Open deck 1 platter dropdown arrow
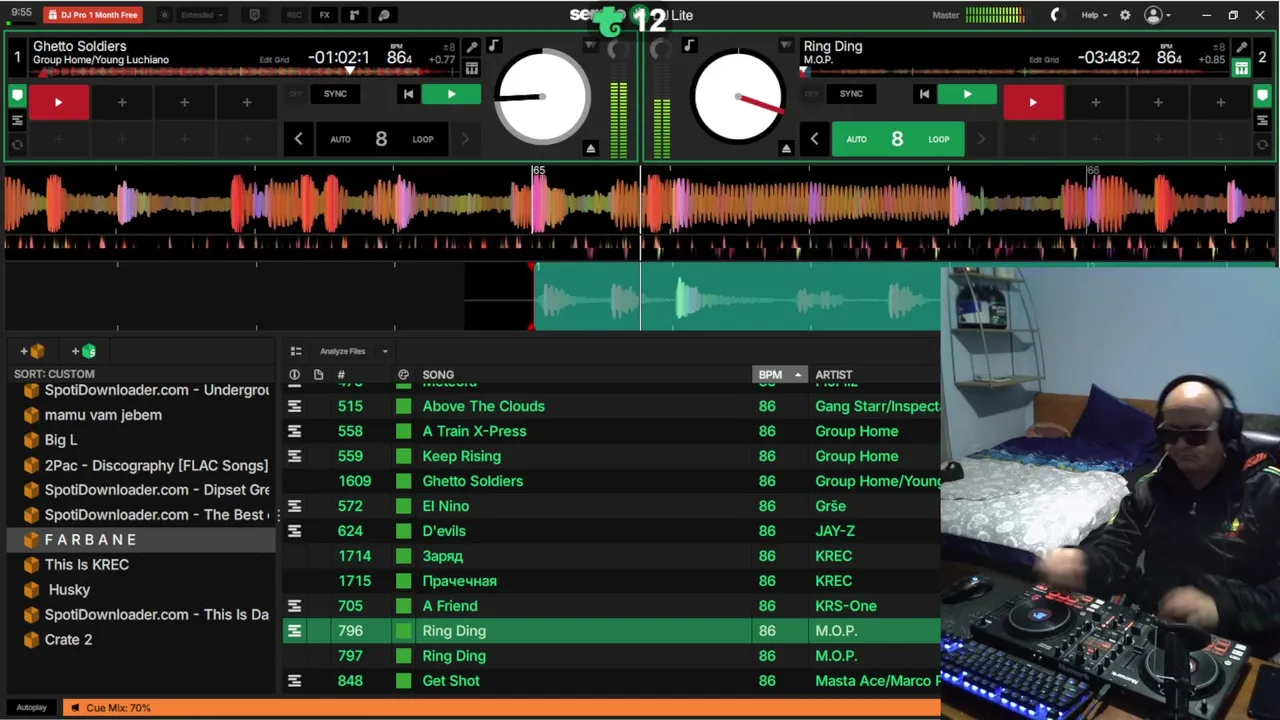This screenshot has height=720, width=1280. [591, 46]
